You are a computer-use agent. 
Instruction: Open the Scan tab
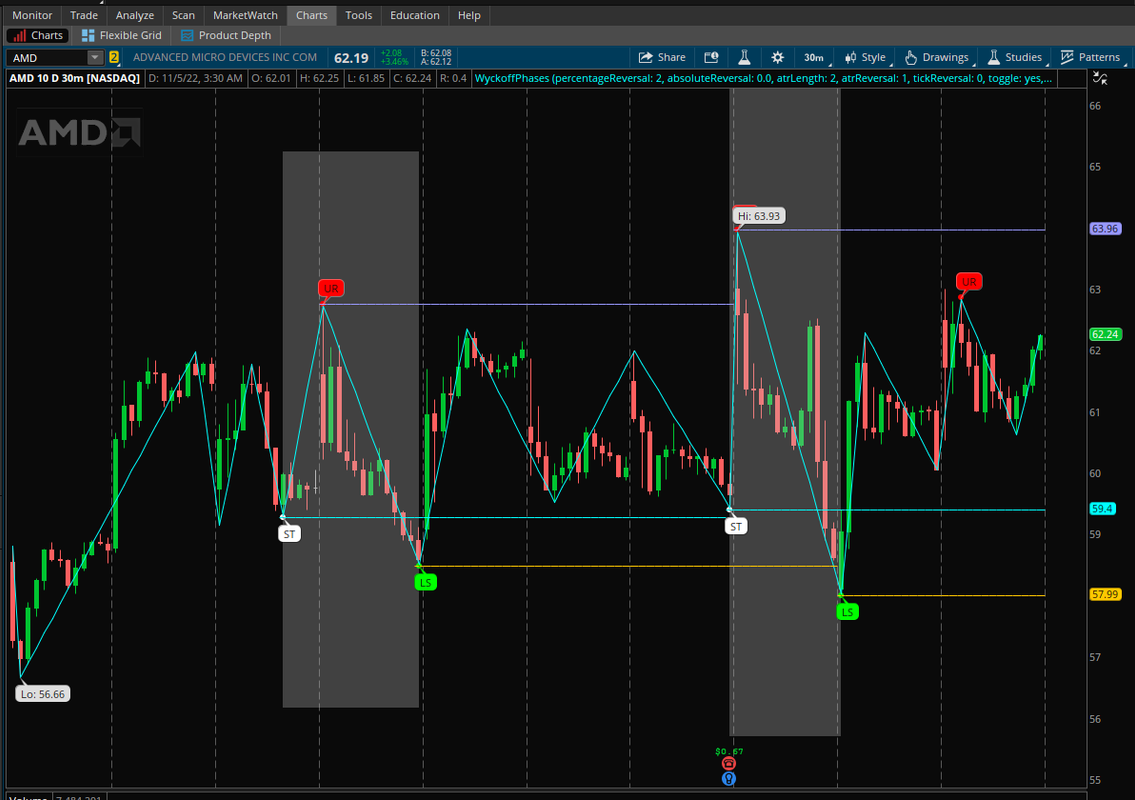click(183, 15)
